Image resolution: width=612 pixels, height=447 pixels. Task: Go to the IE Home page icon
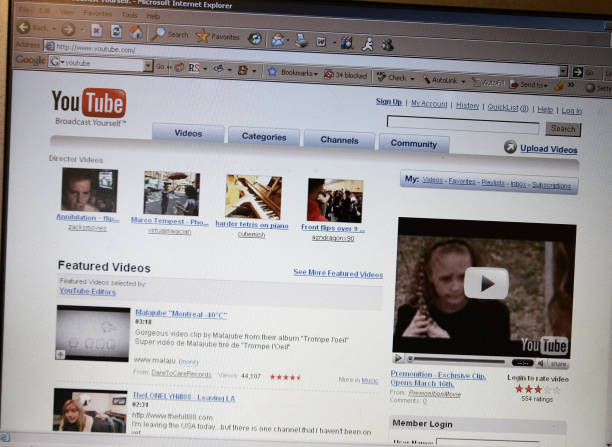pyautogui.click(x=134, y=32)
